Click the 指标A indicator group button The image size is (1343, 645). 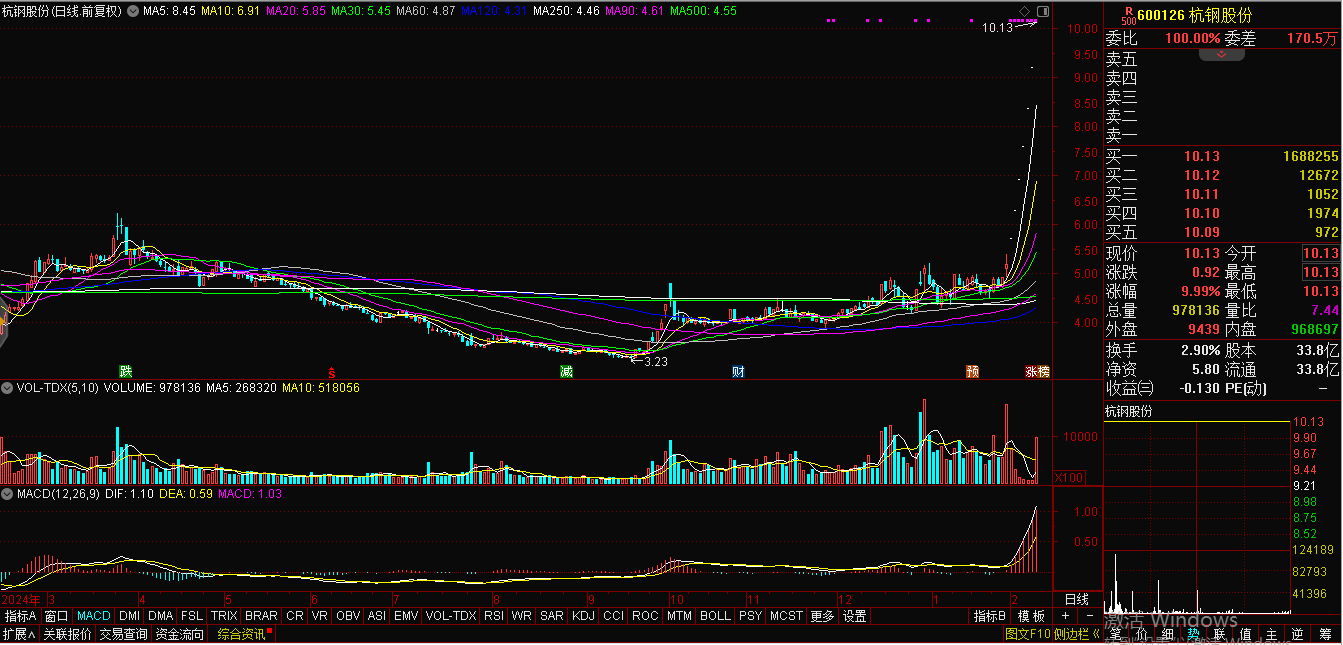pos(20,616)
